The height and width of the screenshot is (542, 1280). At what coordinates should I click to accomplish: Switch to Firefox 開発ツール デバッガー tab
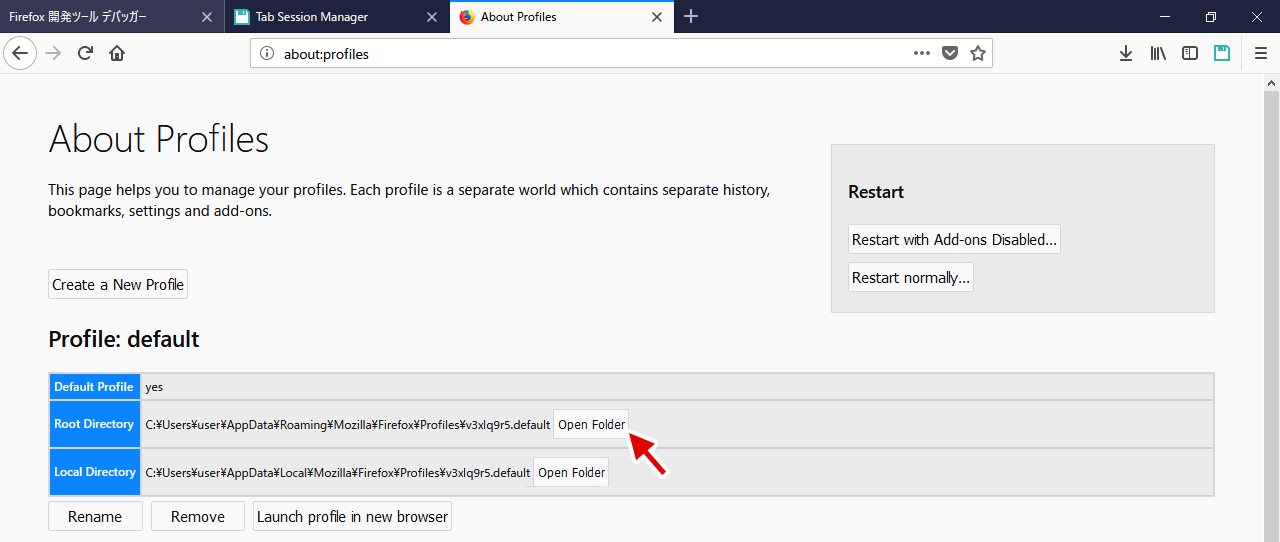[x=112, y=17]
